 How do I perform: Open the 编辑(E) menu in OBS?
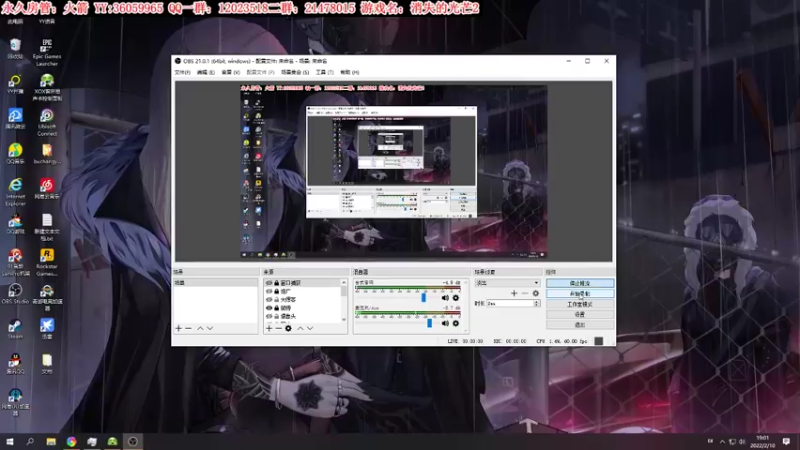[206, 72]
